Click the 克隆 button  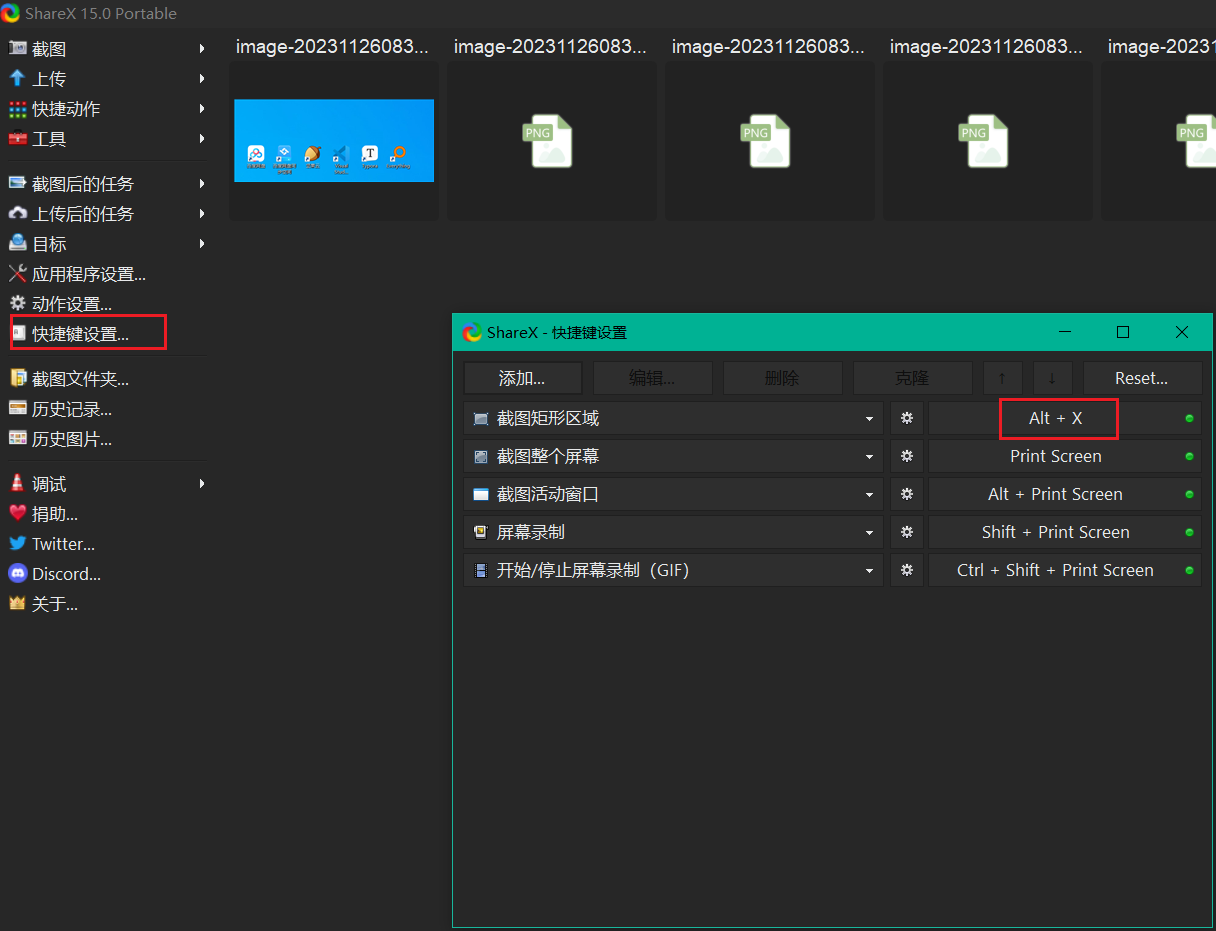pyautogui.click(x=912, y=378)
